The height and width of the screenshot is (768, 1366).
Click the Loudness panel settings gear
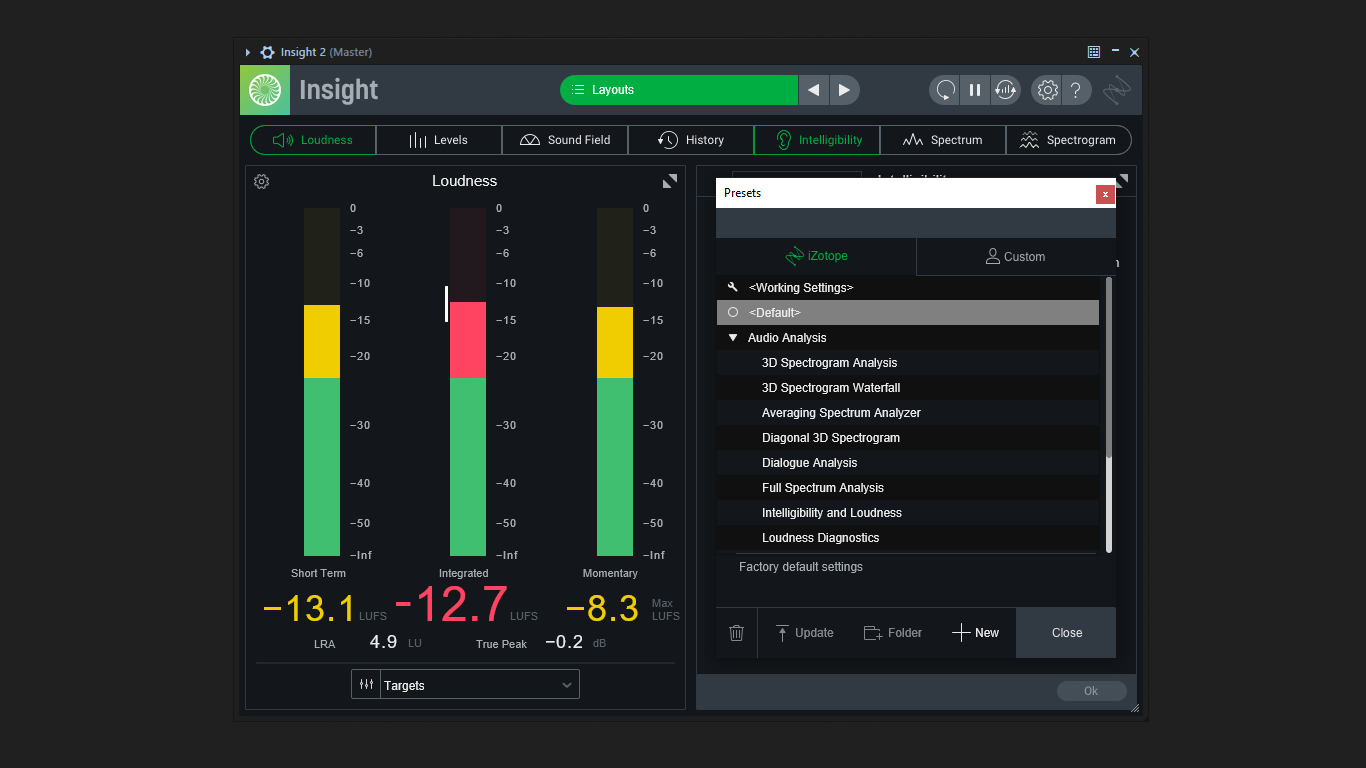pyautogui.click(x=261, y=181)
